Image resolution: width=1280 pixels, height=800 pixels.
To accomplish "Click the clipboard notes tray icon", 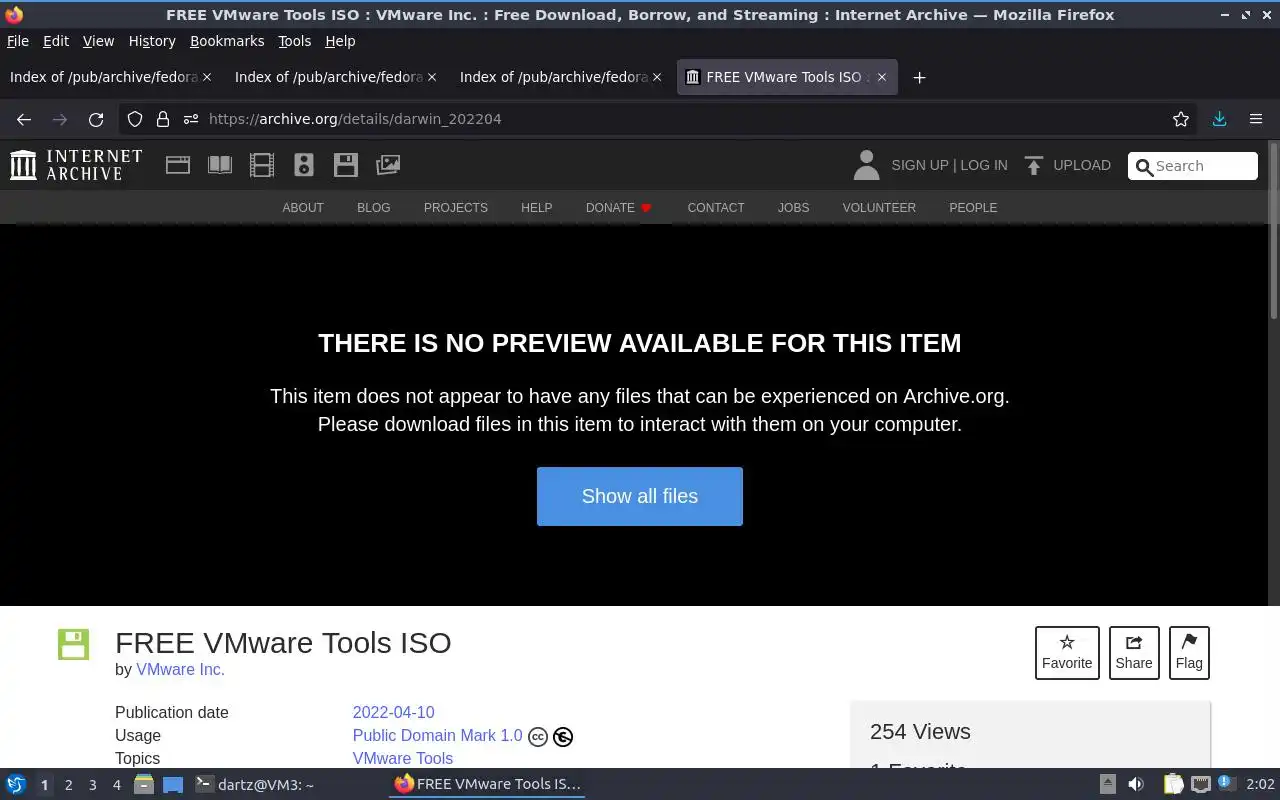I will 1173,785.
